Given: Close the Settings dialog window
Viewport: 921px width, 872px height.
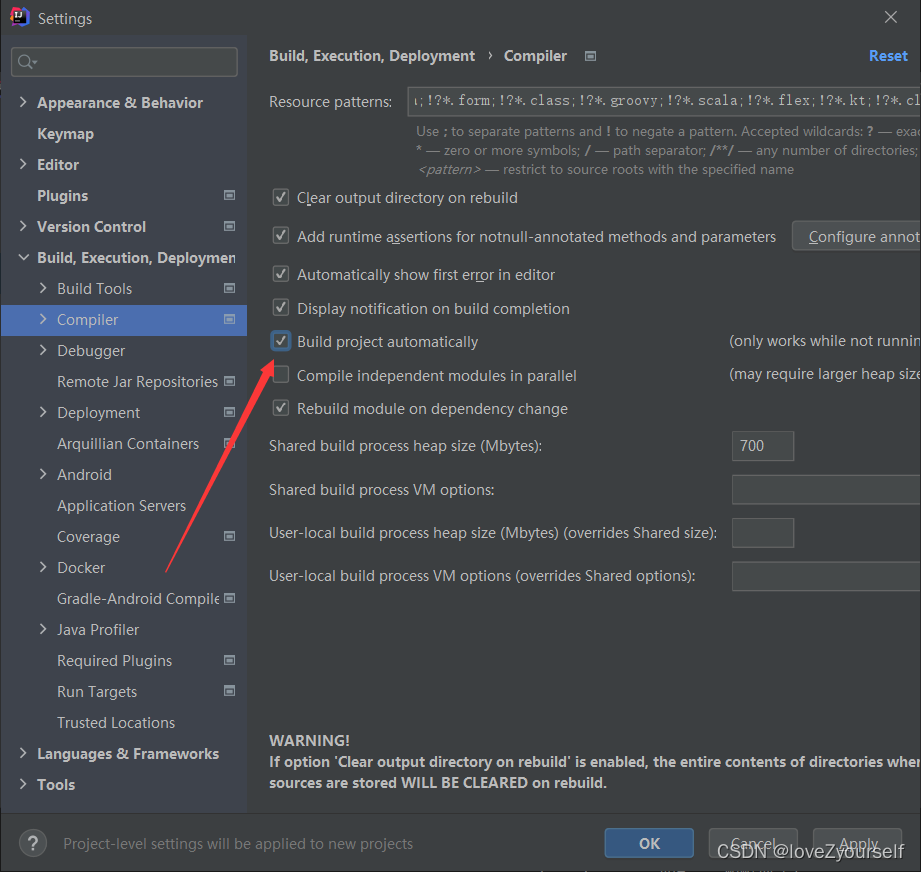Looking at the screenshot, I should pos(890,18).
